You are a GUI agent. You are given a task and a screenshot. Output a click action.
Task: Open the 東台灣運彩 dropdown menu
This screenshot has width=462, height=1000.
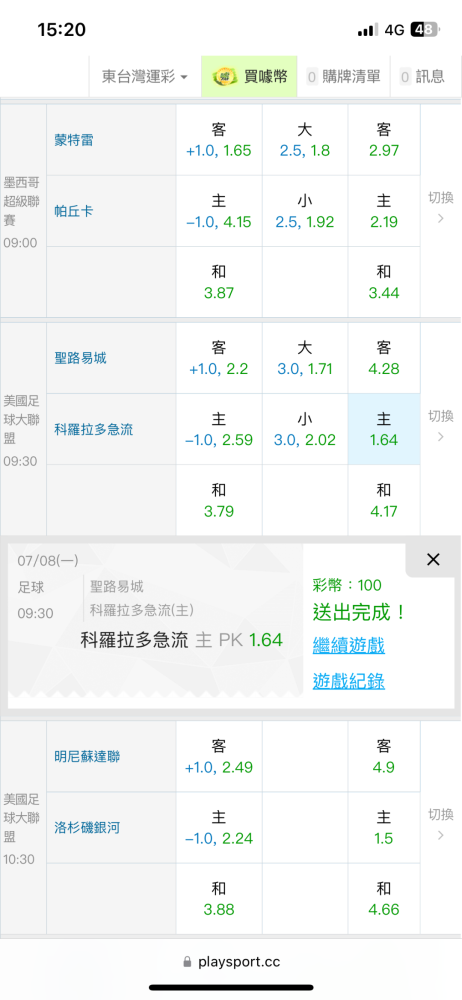(x=145, y=77)
